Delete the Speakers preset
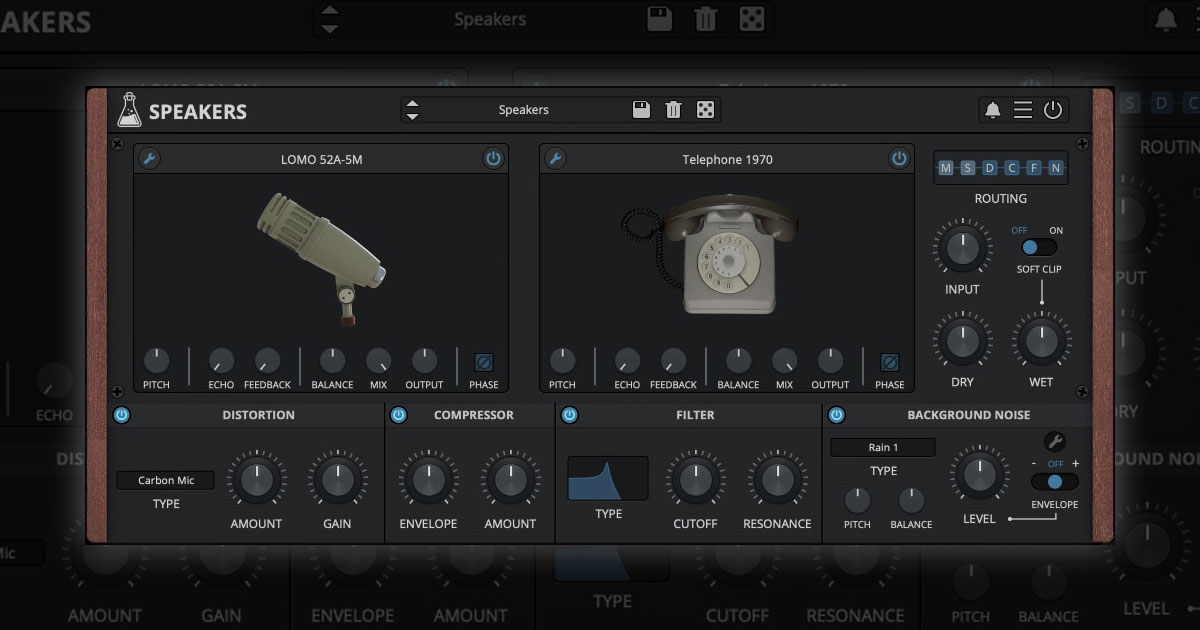Screen dimensions: 1200x630 point(673,110)
